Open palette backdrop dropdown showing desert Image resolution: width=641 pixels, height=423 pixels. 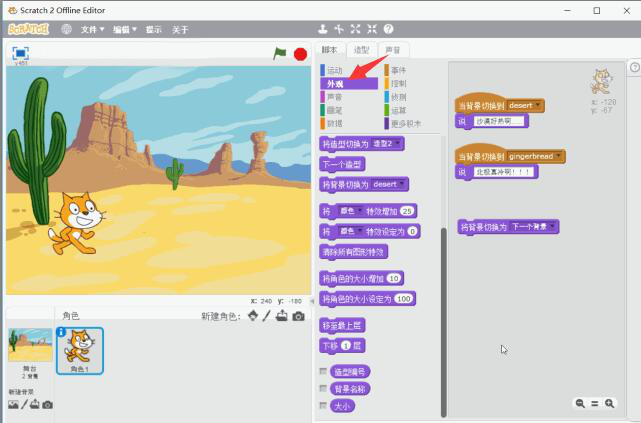(x=389, y=184)
